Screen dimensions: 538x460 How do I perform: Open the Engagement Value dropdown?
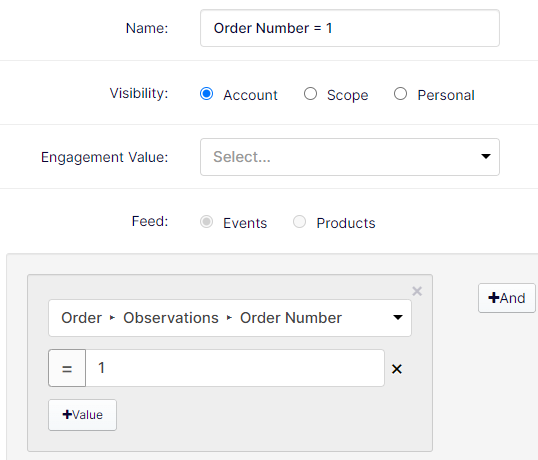click(350, 157)
